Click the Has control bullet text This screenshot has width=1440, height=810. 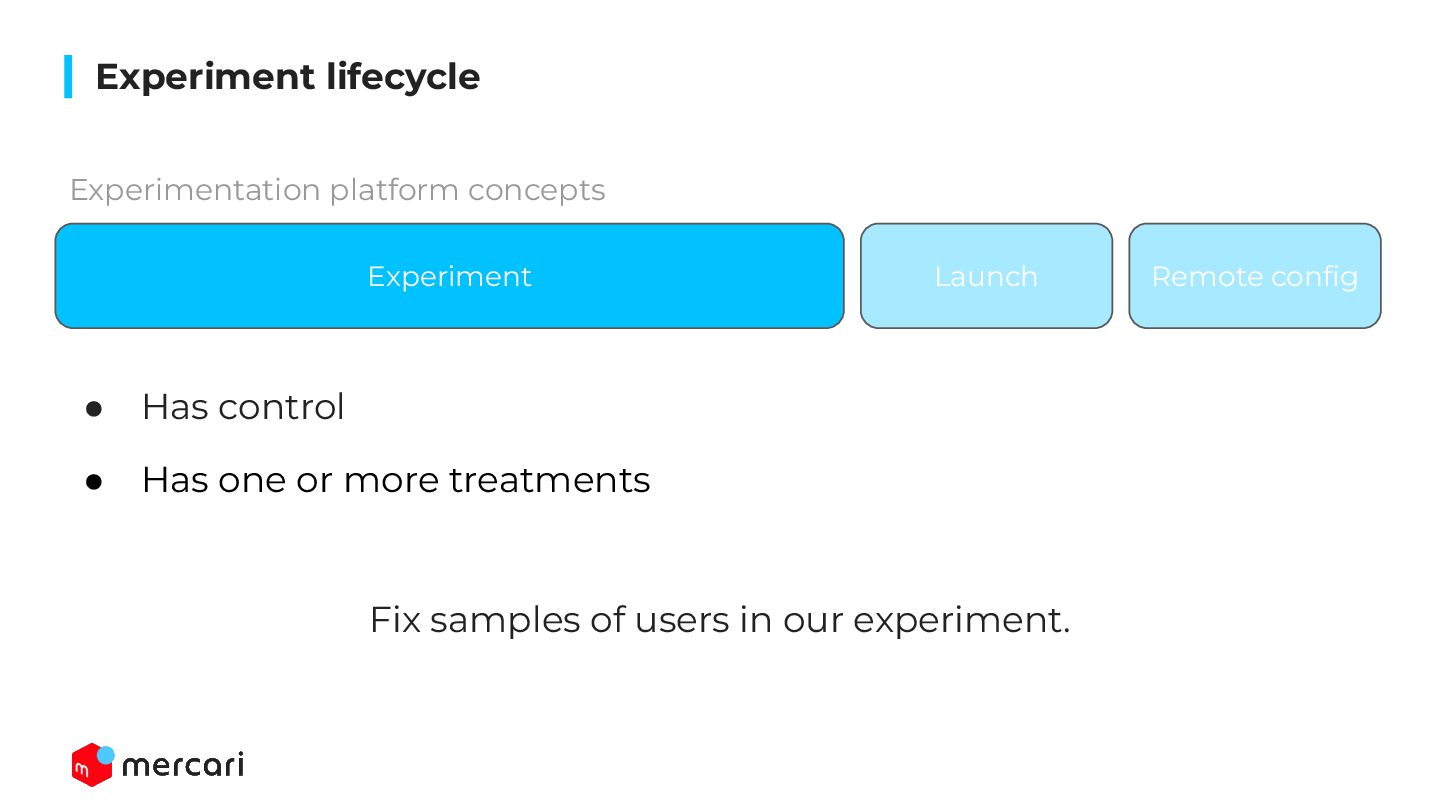(x=243, y=407)
